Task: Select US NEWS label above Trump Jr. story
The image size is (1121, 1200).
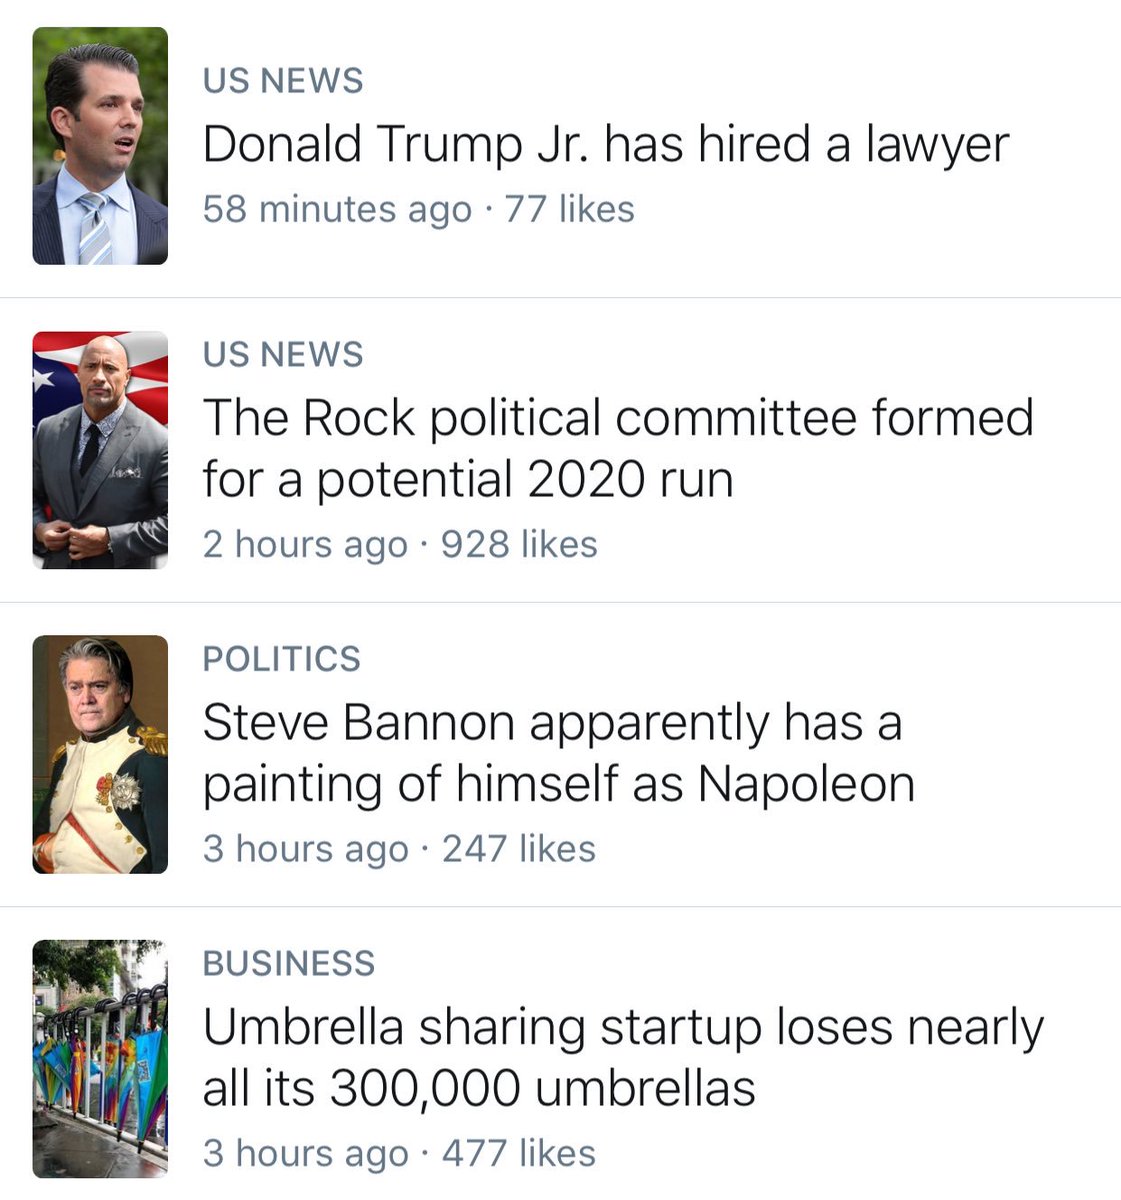Action: pos(283,81)
